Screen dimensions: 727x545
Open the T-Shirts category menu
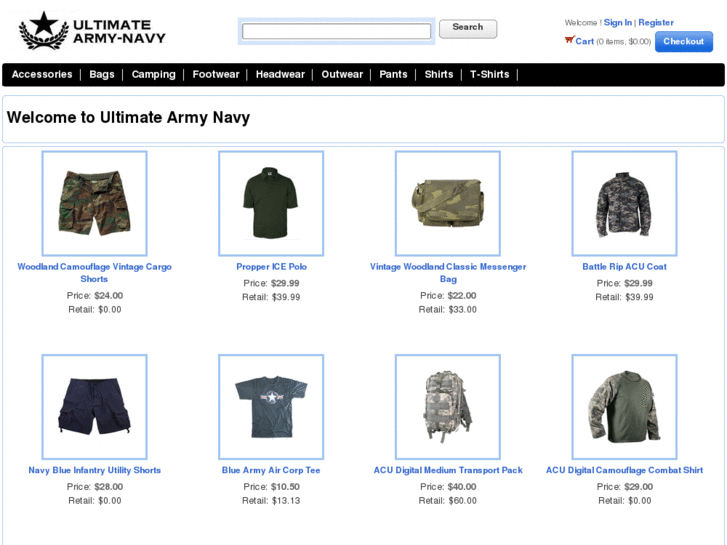(x=490, y=74)
